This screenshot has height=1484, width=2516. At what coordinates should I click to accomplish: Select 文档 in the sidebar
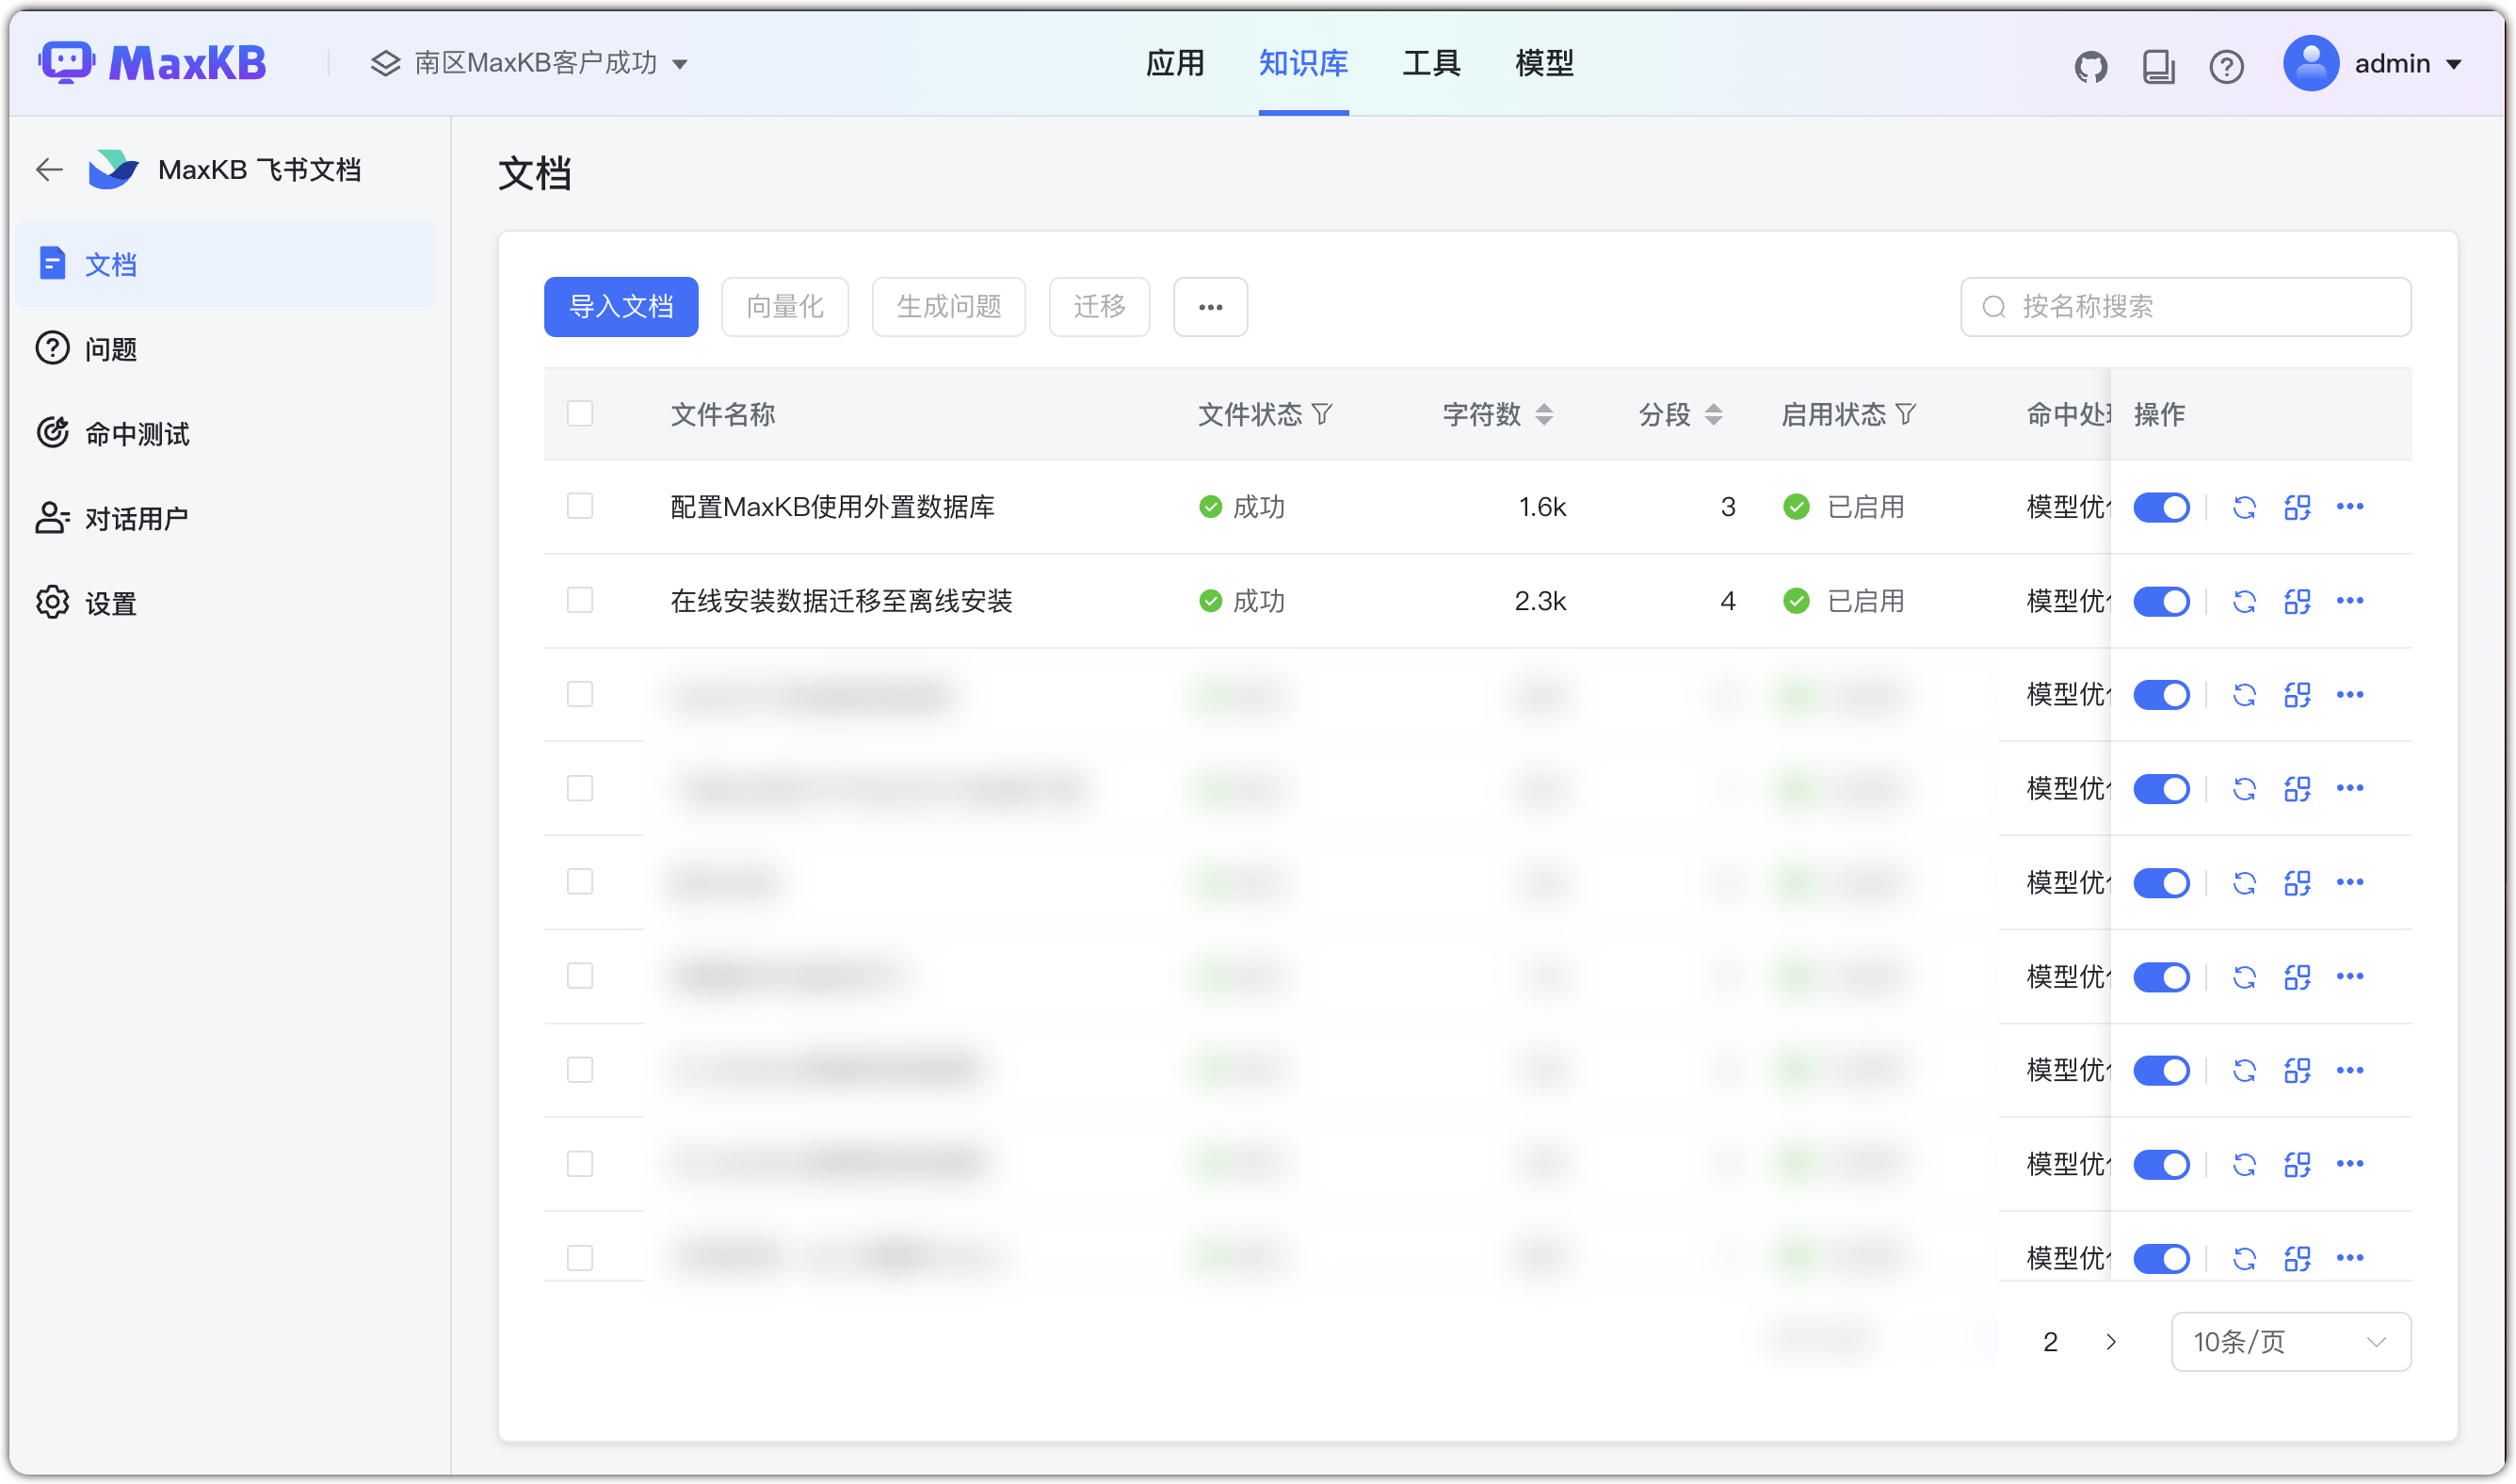(226, 264)
